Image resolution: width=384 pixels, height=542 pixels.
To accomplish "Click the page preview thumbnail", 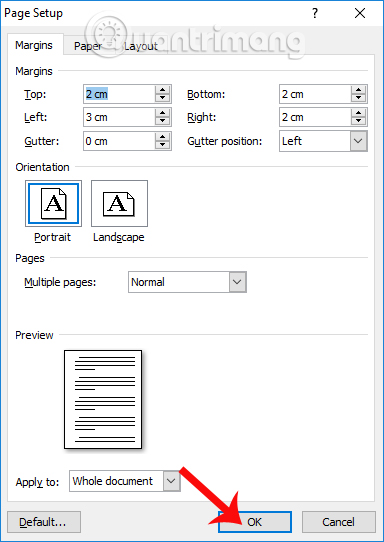I will 103,399.
